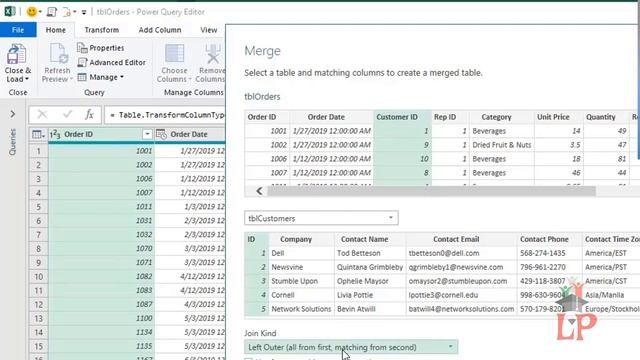Launch the Advanced Editor

click(111, 62)
